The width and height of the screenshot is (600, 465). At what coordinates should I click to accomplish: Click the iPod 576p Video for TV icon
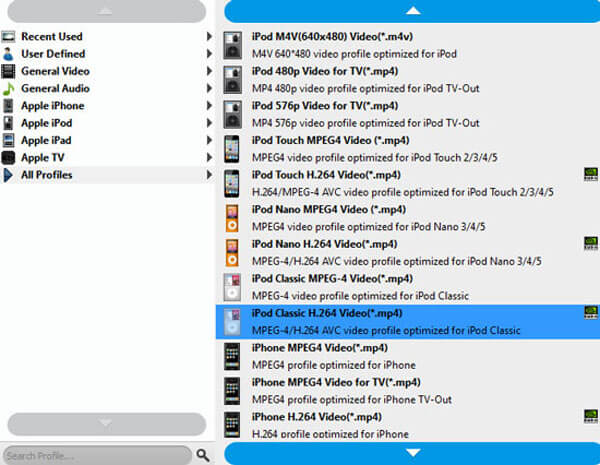click(233, 114)
